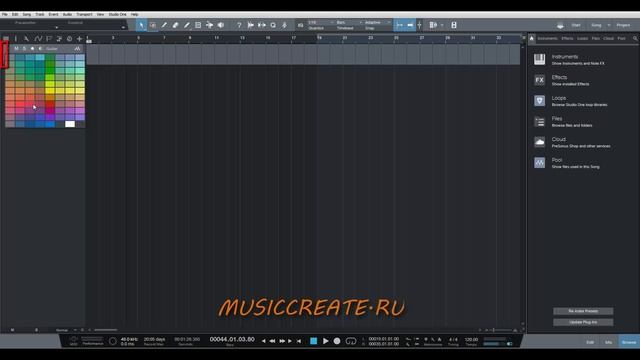The width and height of the screenshot is (640, 360).
Task: Toggle monitor on the Guitar track
Action: point(40,49)
